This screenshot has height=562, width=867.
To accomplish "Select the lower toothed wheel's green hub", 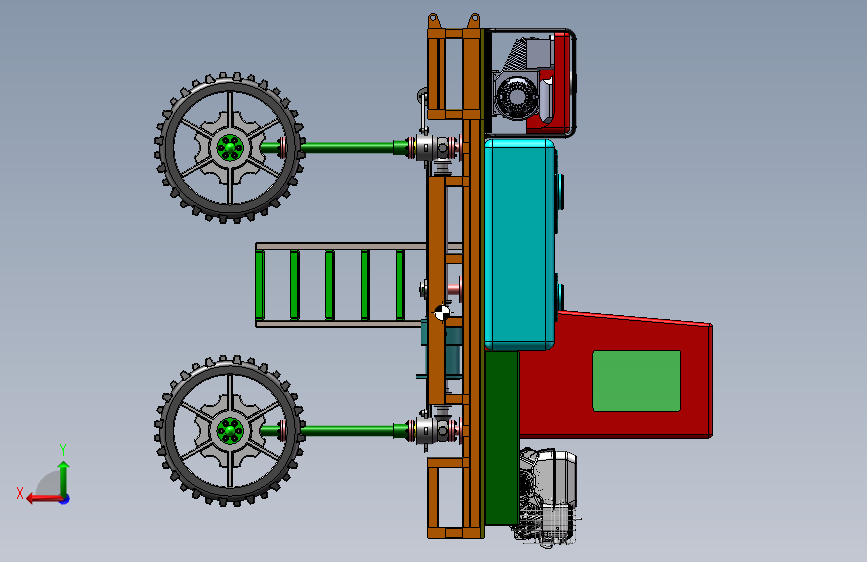I will point(229,430).
